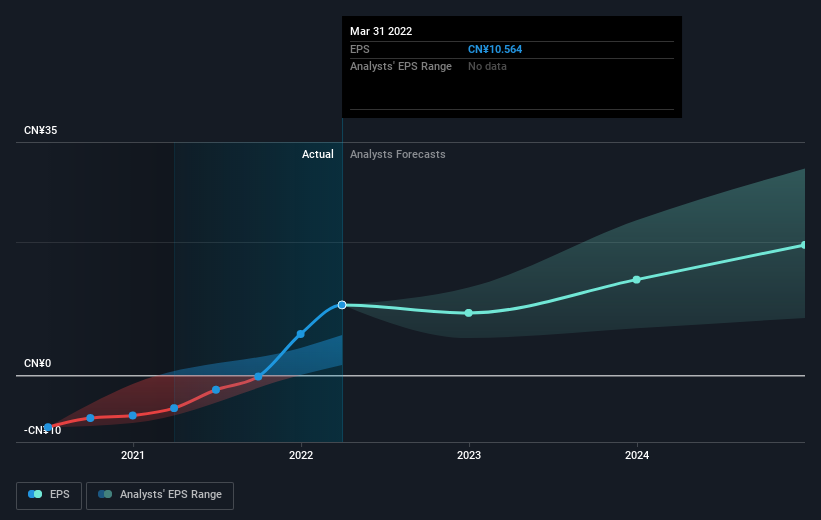Viewport: 821px width, 520px height.
Task: Click the 2023 x-axis label
Action: click(469, 455)
